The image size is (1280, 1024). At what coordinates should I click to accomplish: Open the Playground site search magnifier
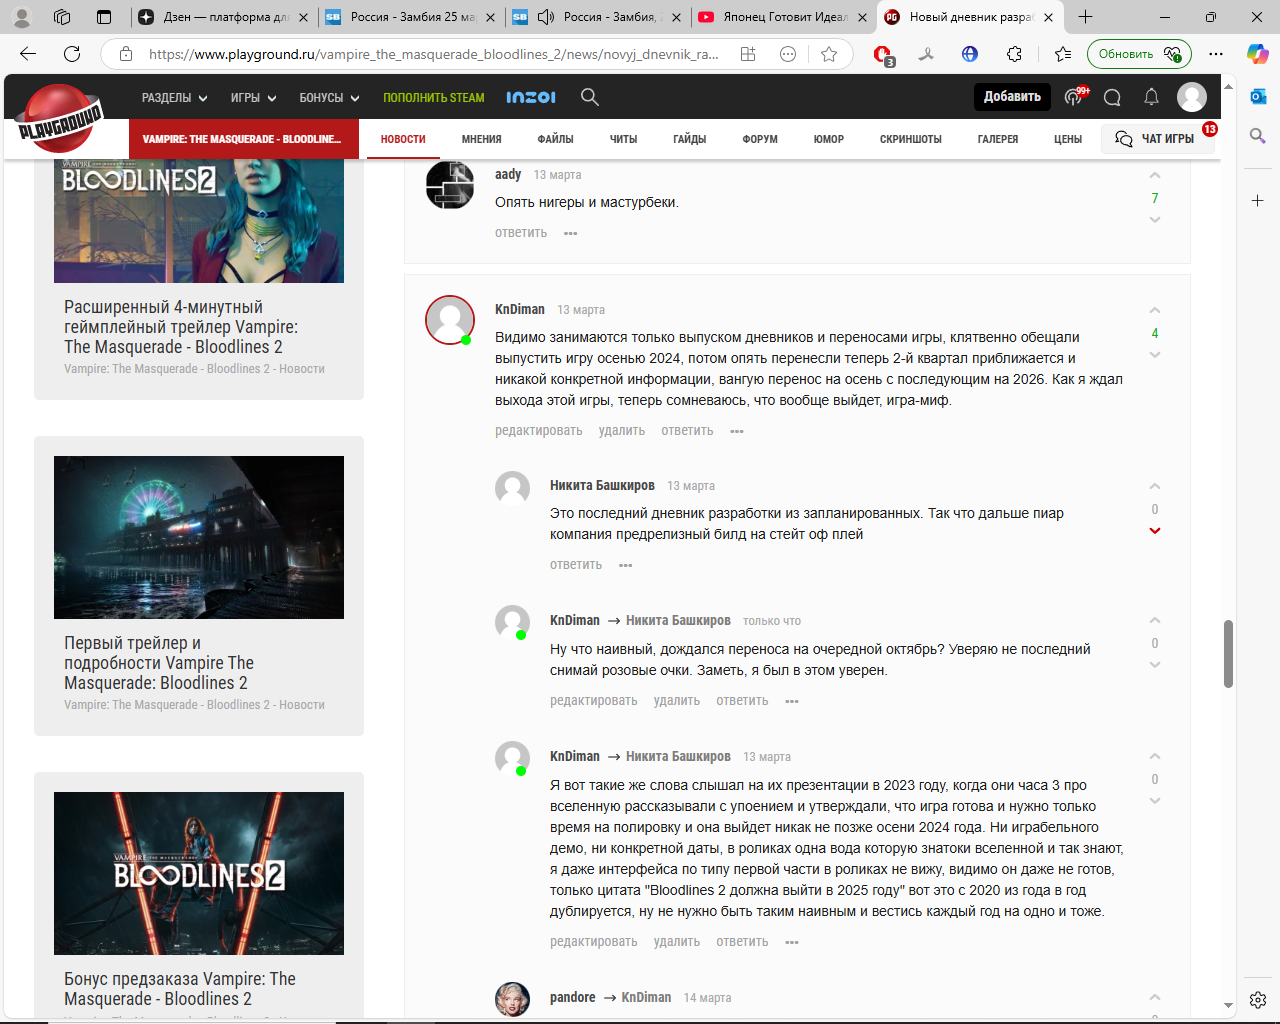coord(590,97)
